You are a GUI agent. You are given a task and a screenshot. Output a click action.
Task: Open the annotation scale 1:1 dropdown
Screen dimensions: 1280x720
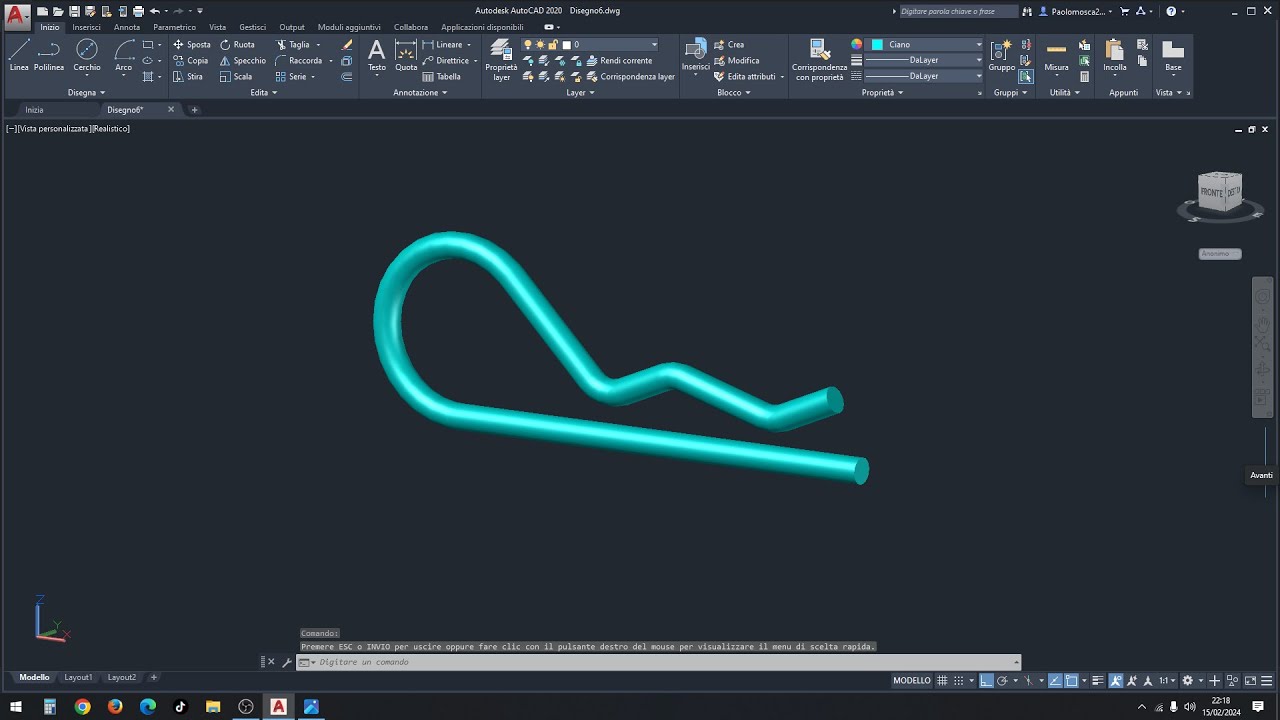point(1166,681)
